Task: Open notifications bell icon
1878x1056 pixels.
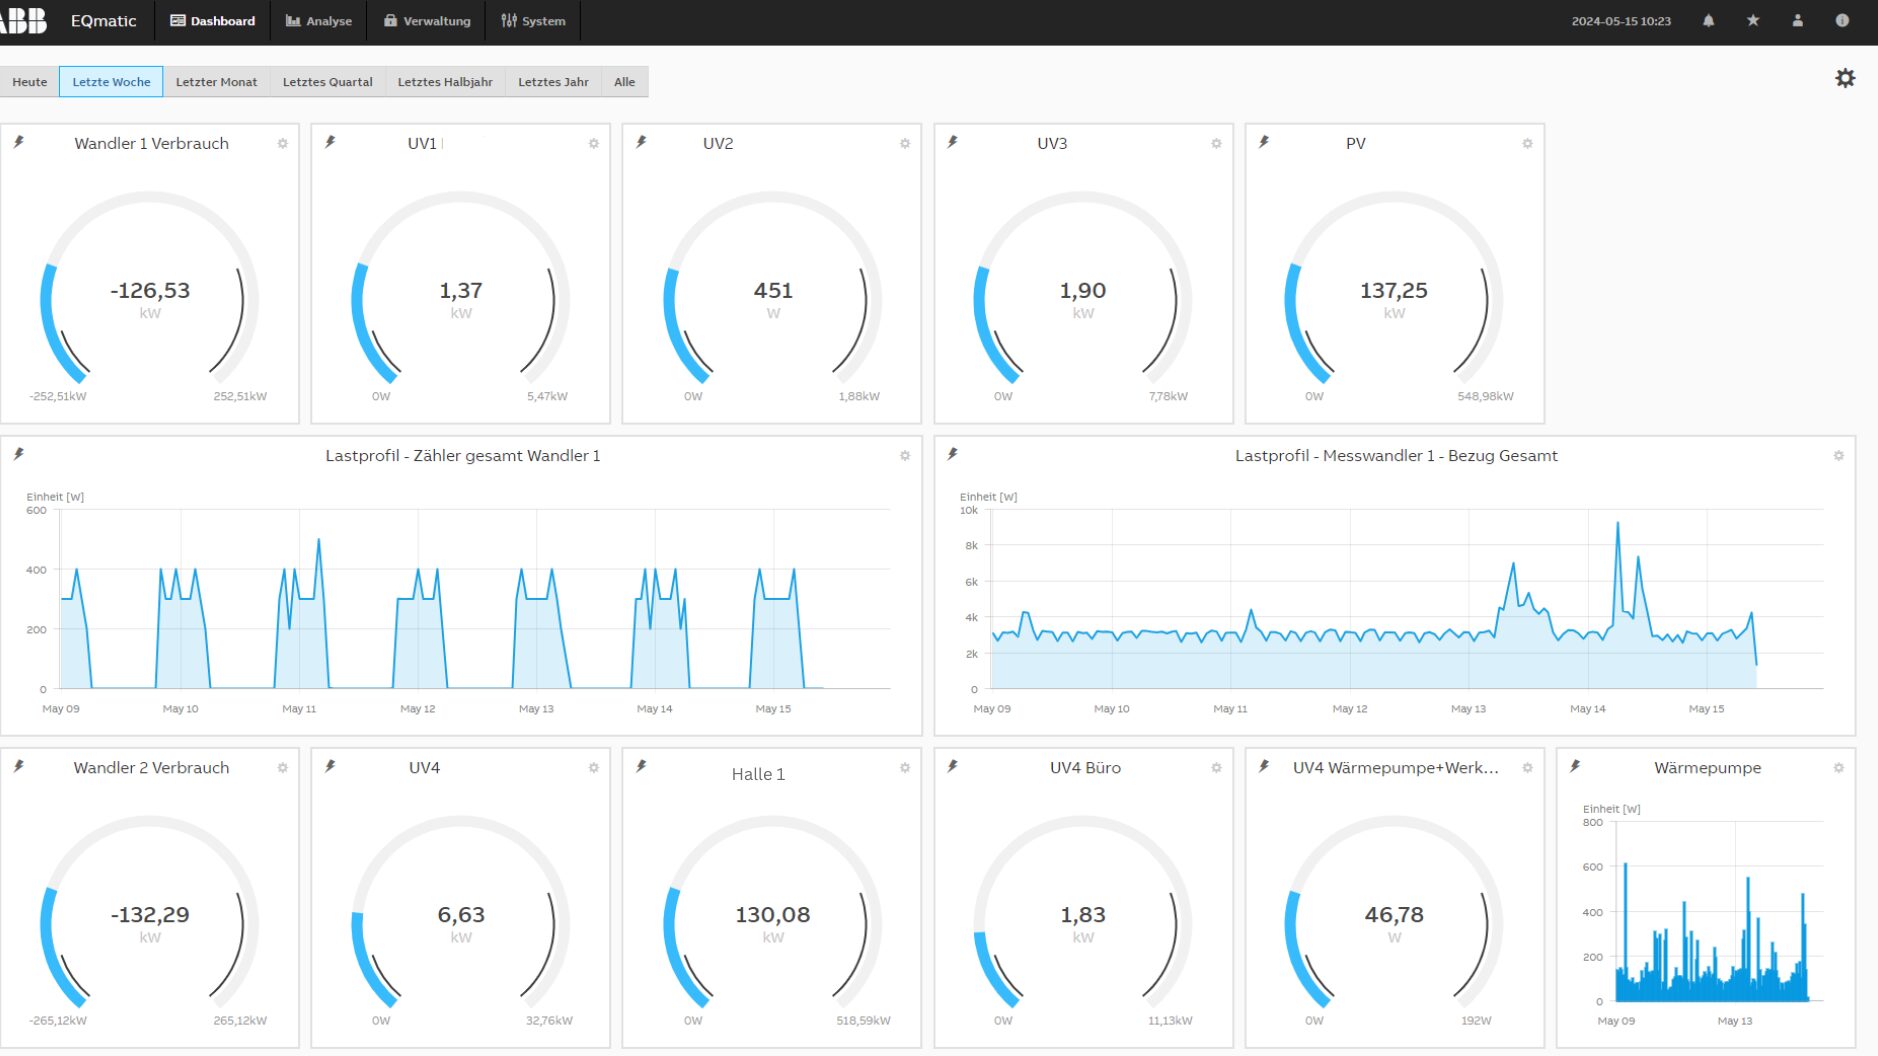Action: pos(1708,20)
